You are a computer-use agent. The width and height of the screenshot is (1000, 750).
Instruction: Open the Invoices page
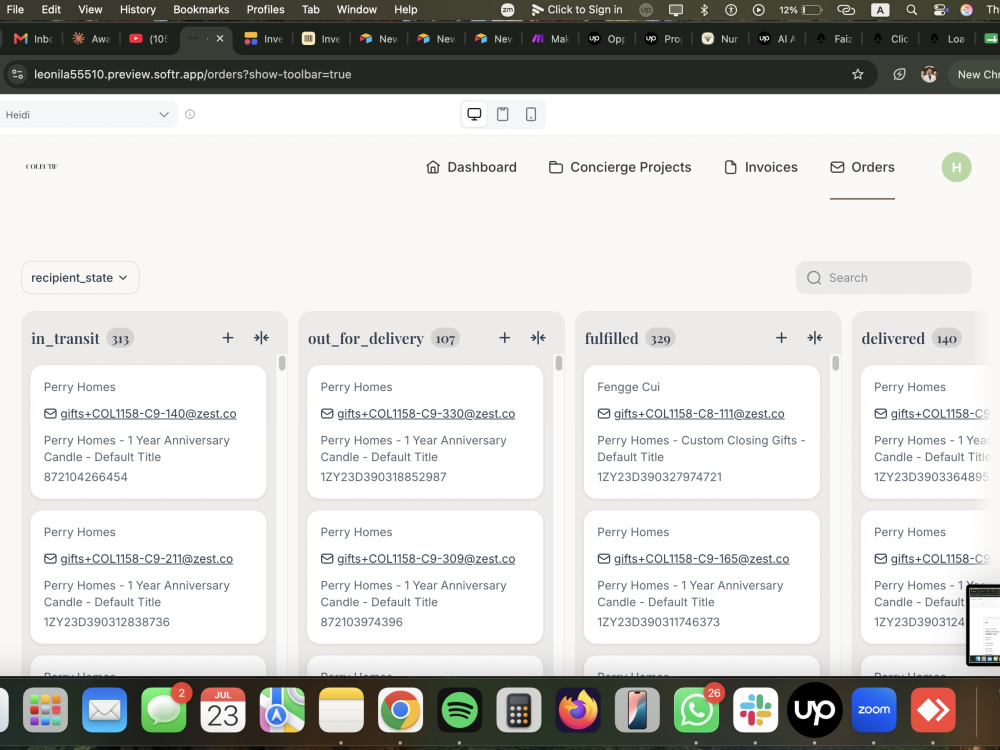coord(761,167)
